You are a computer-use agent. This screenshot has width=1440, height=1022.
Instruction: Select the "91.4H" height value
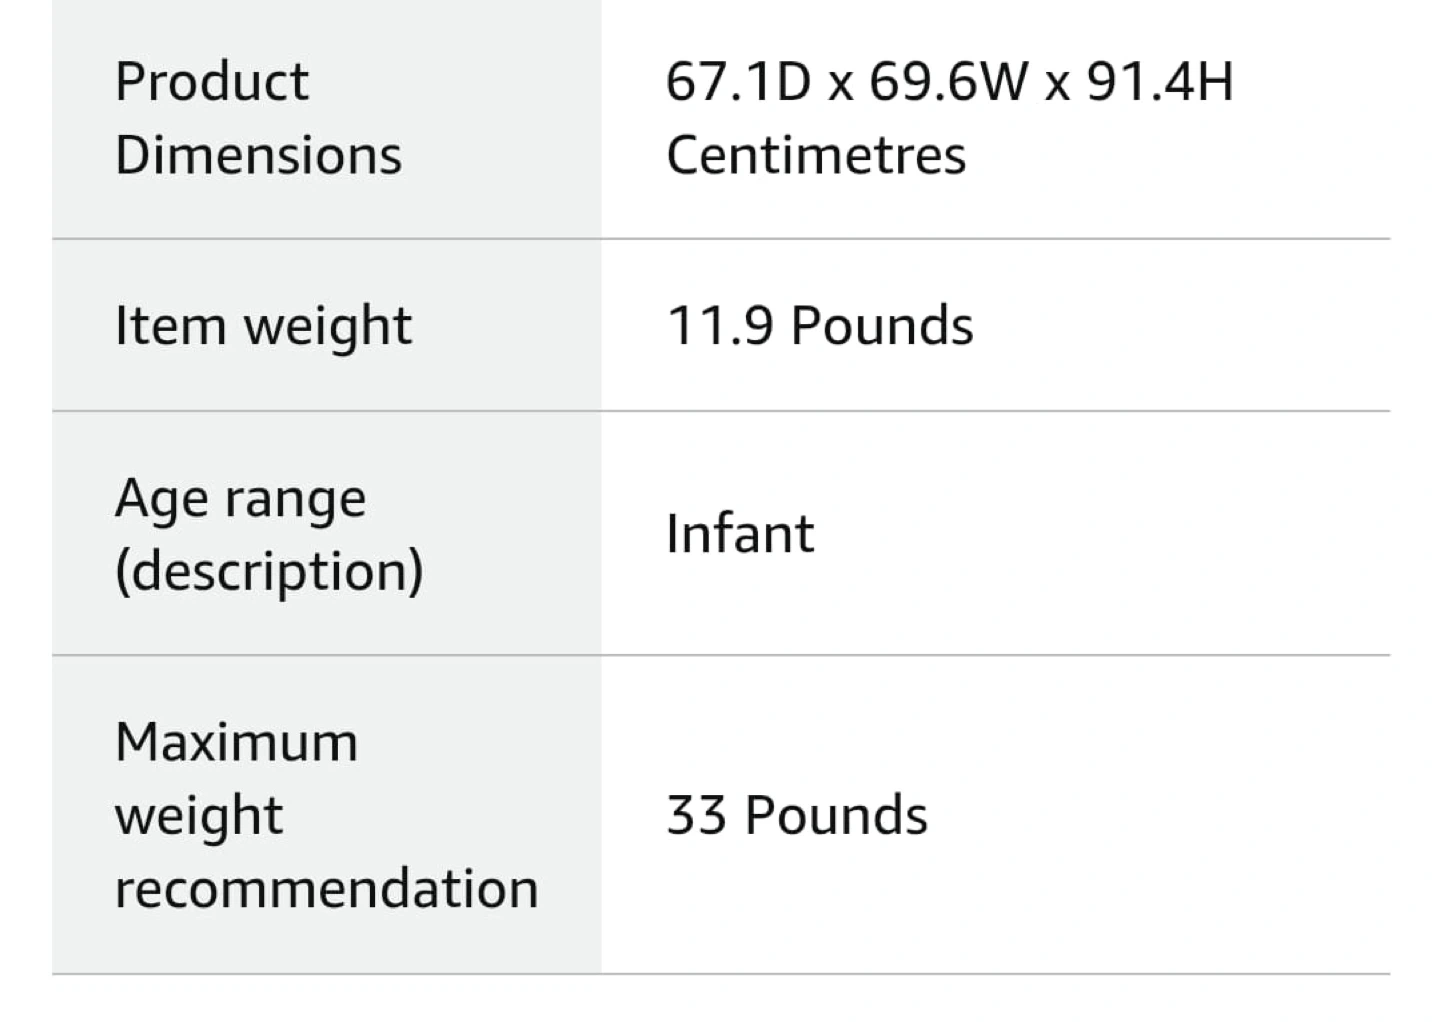(x=1160, y=81)
